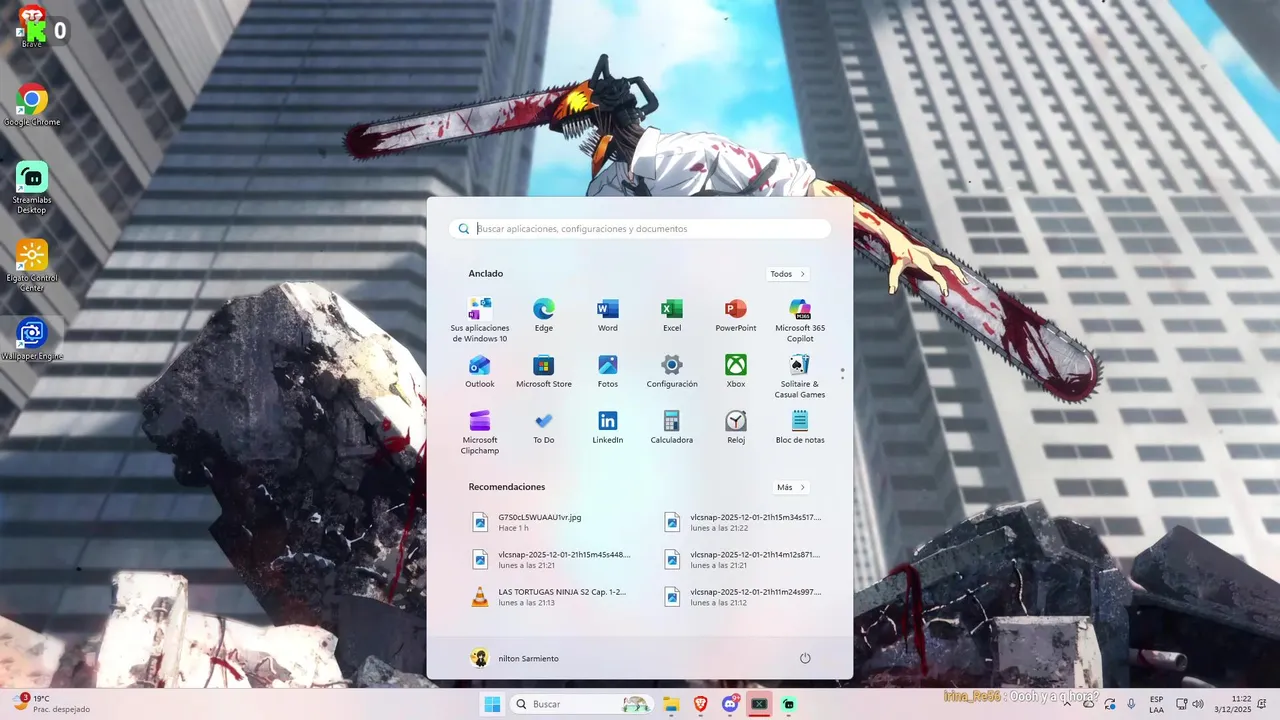Image resolution: width=1280 pixels, height=720 pixels.
Task: Open the weather widget showing 19°C
Action: (50, 704)
